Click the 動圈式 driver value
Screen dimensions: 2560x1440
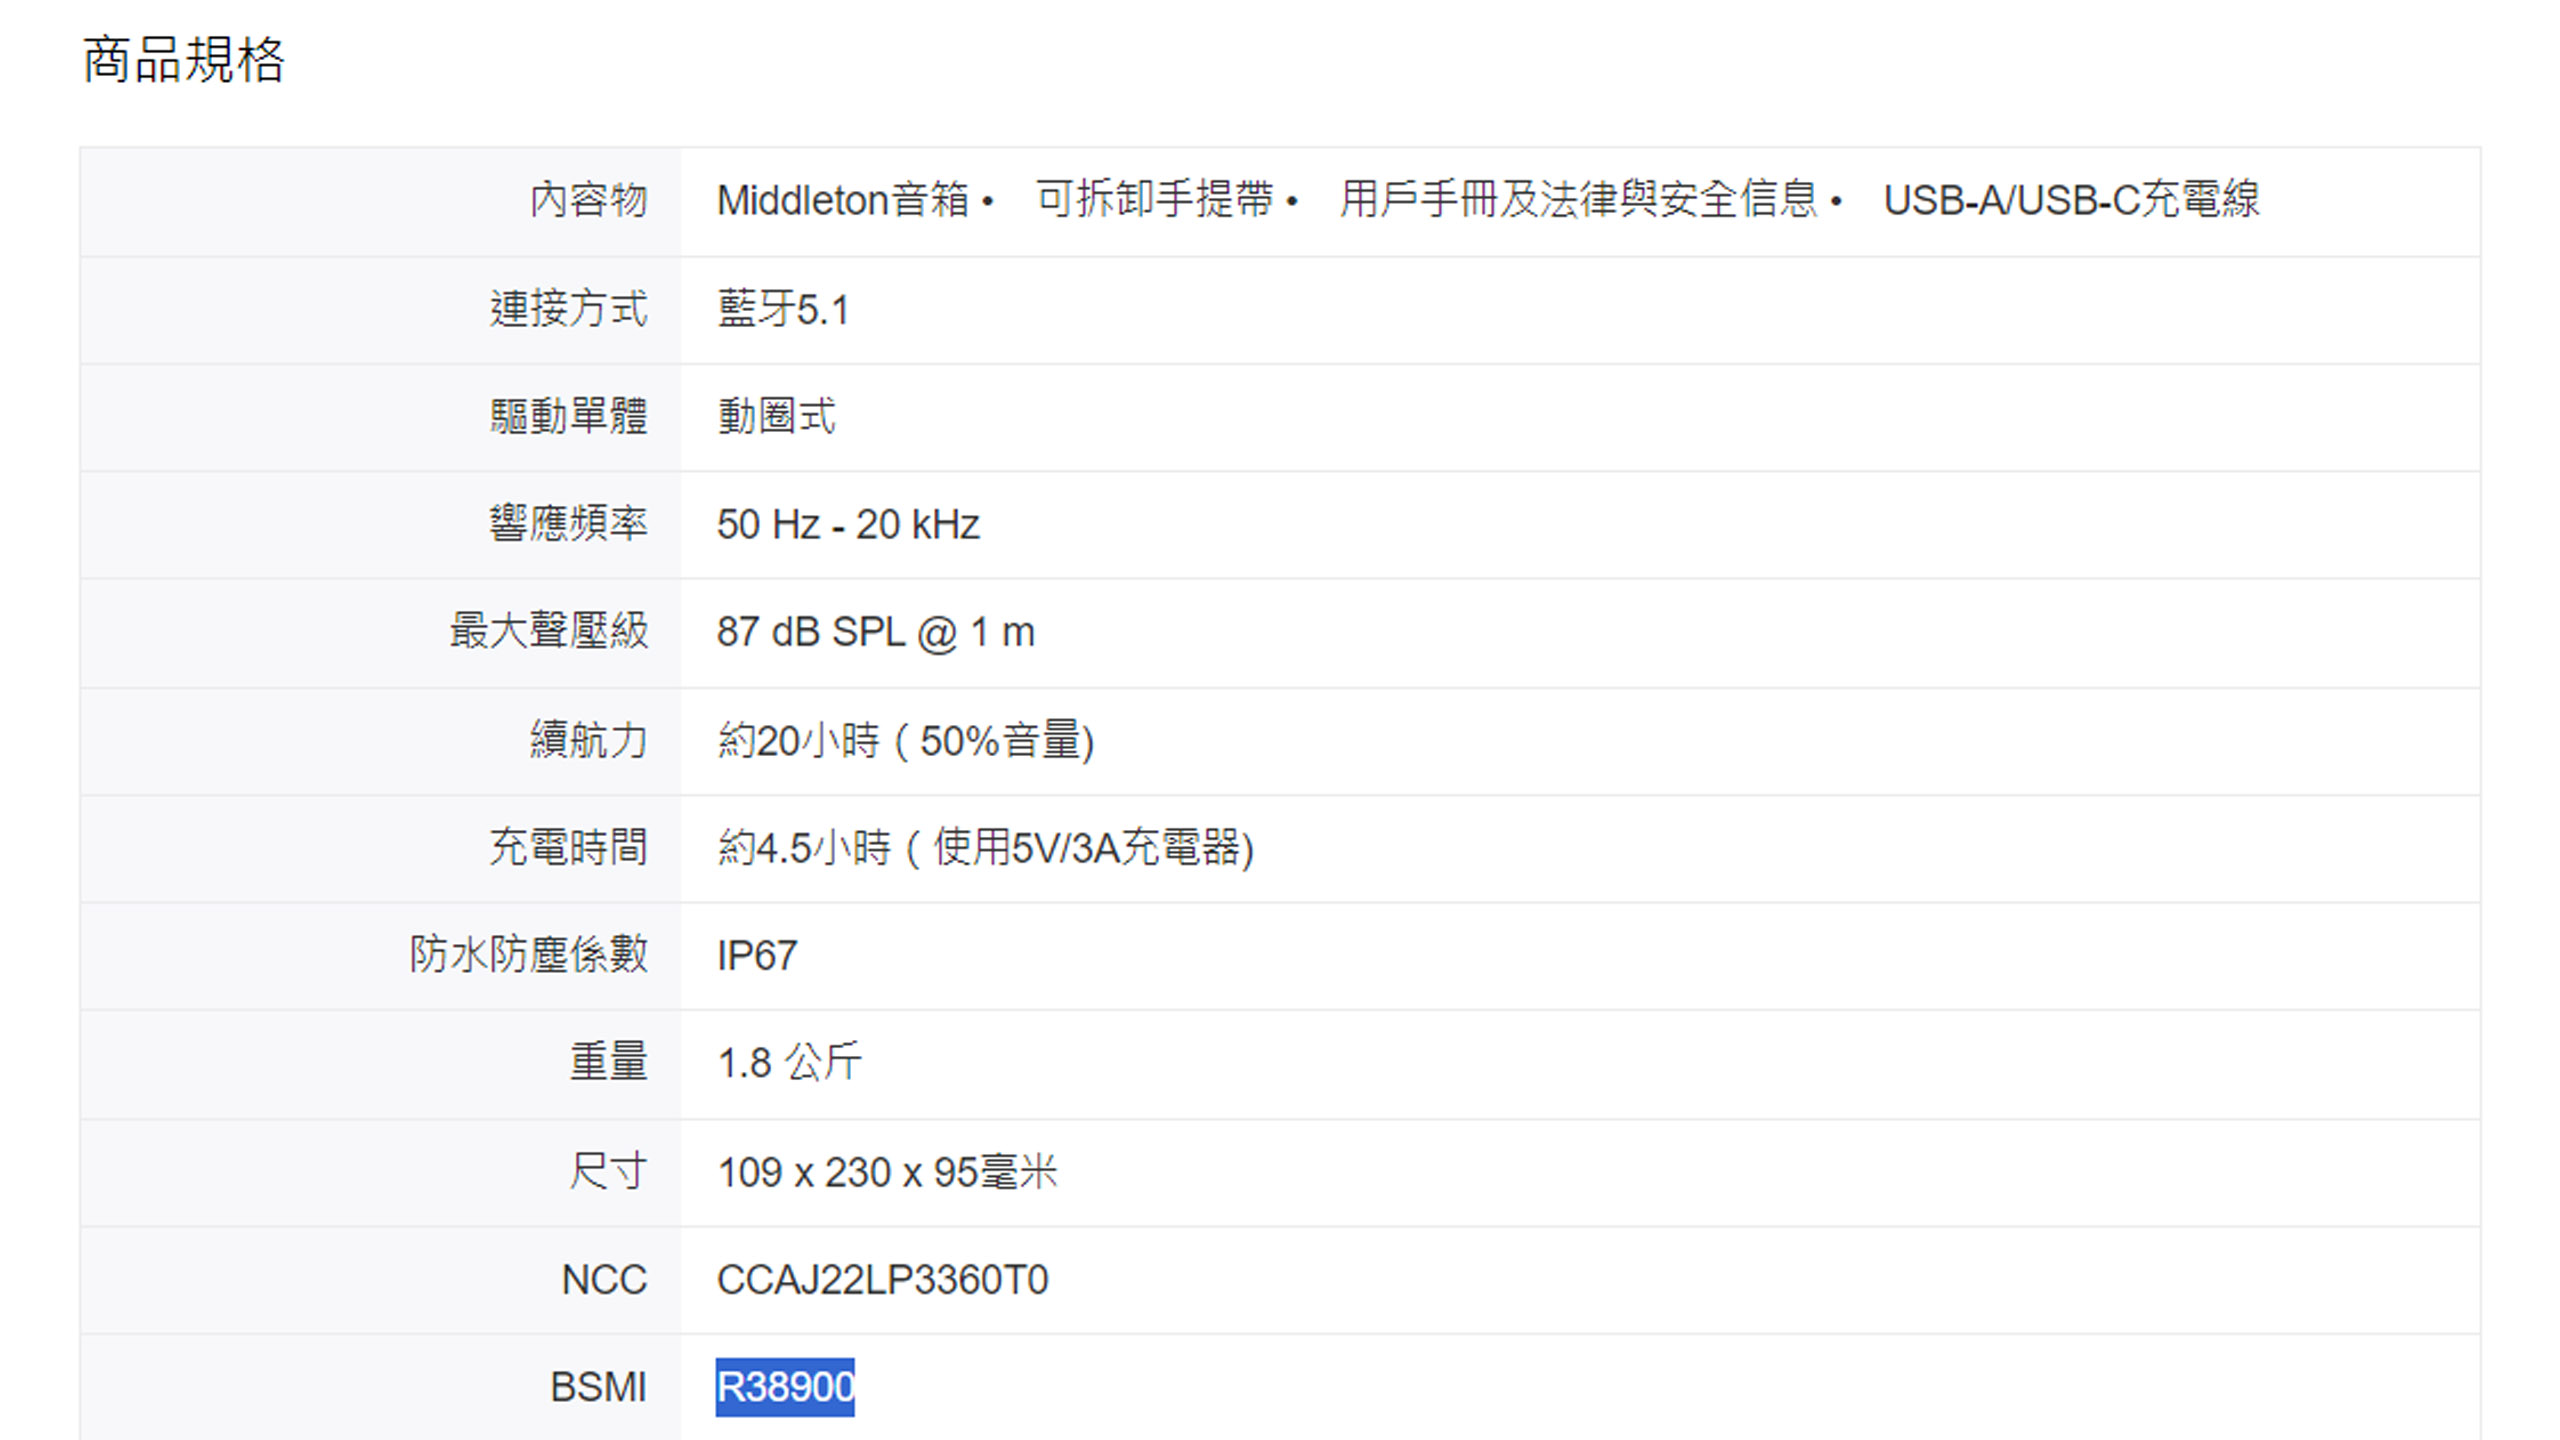(x=776, y=416)
